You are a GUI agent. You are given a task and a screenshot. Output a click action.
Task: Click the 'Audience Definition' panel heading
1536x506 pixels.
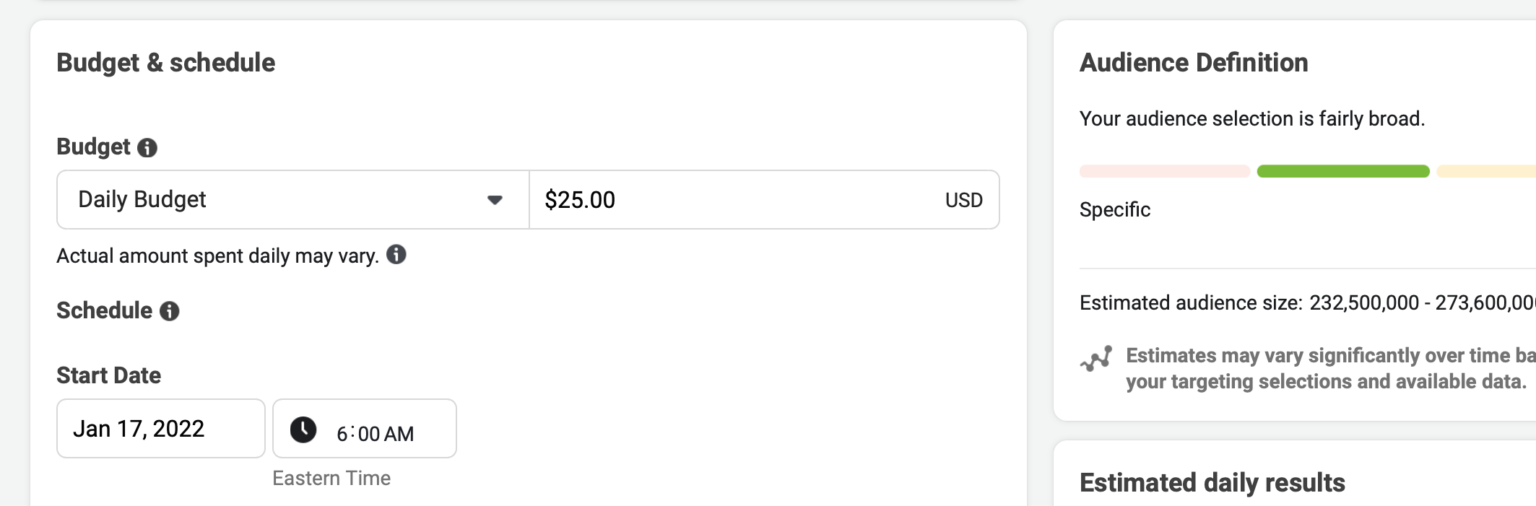tap(1193, 63)
